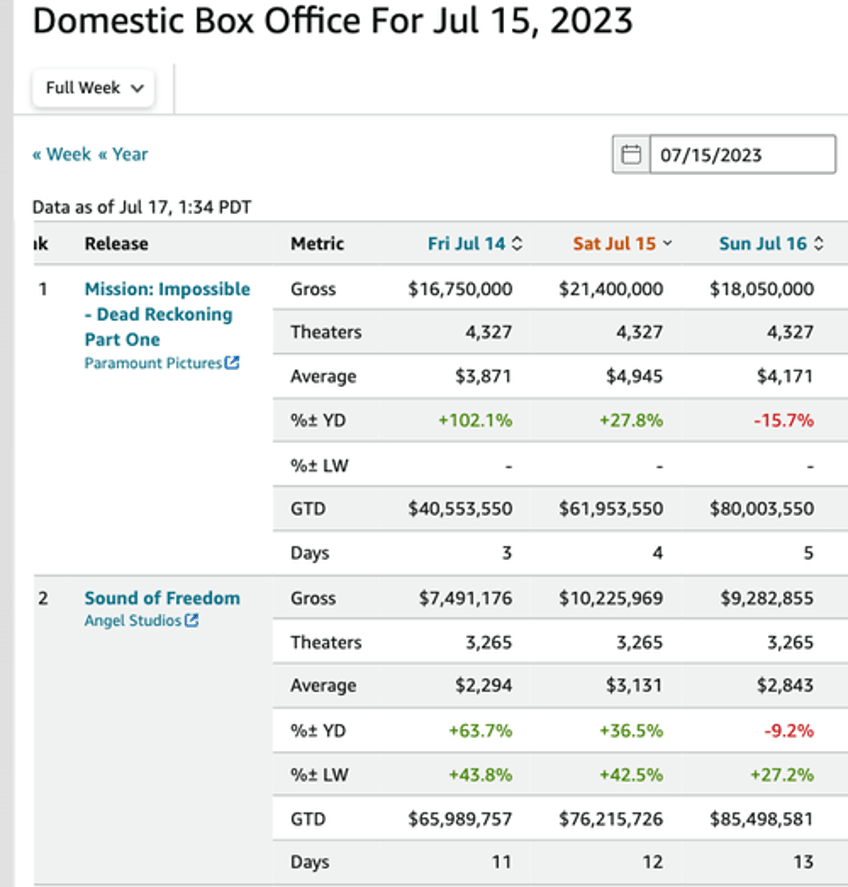
Task: Select the +42.5% LW change value
Action: [x=631, y=774]
